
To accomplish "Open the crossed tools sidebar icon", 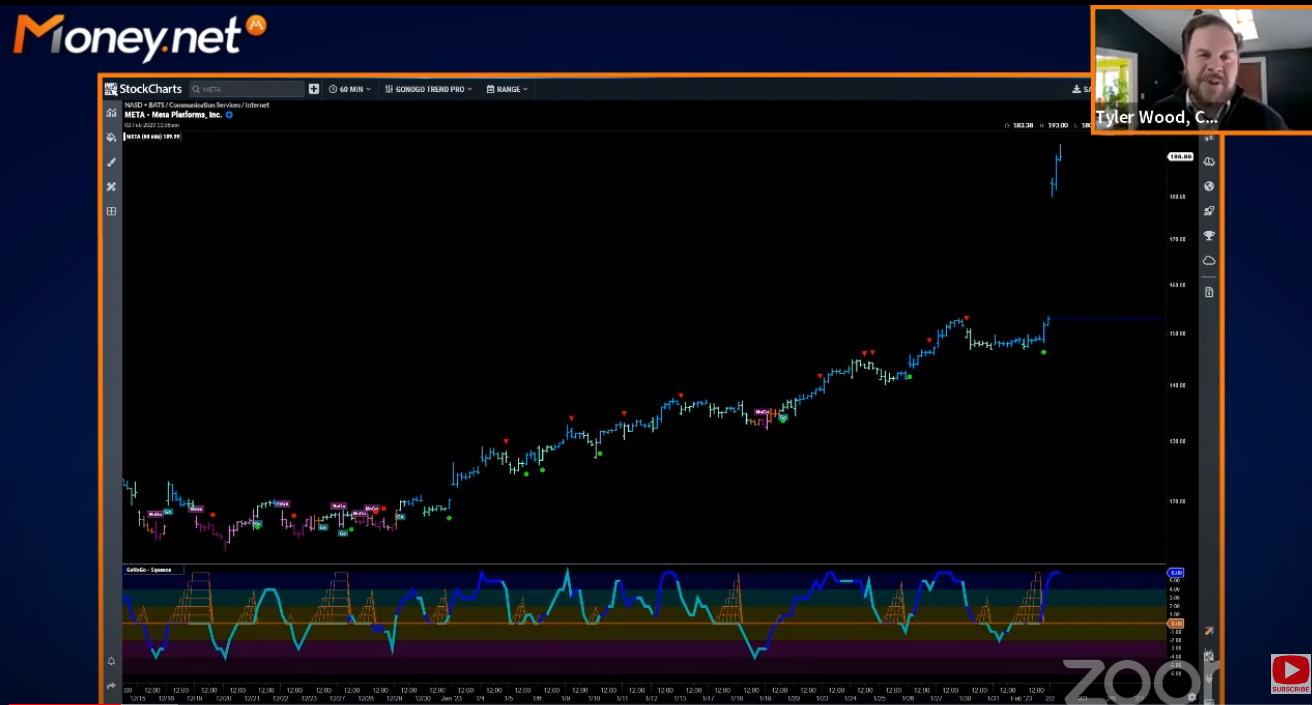I will pos(111,186).
